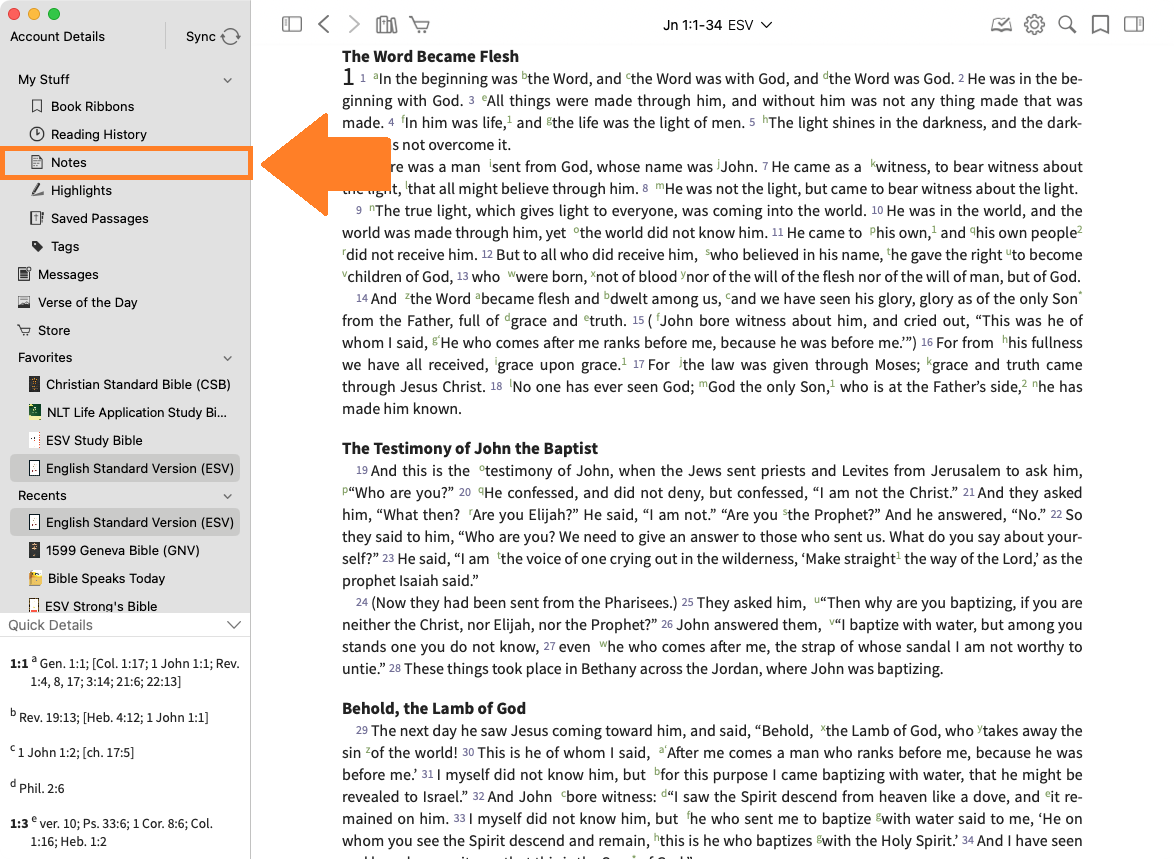Go back using the left arrow
Viewport: 1174px width, 859px height.
point(323,25)
